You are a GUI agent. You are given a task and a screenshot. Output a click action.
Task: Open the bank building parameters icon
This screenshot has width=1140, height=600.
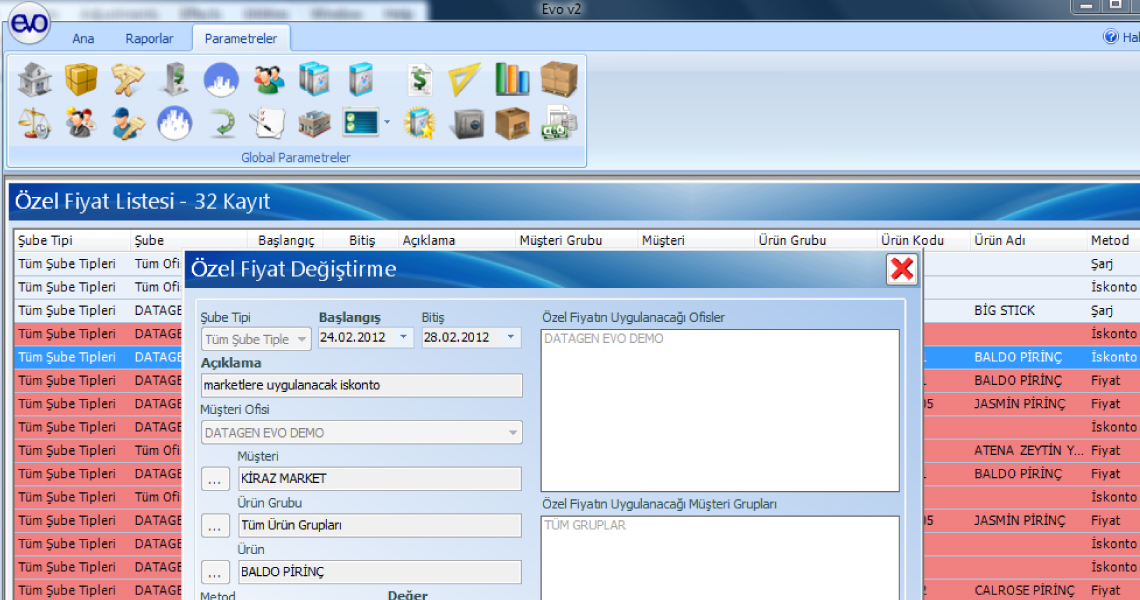pos(34,79)
